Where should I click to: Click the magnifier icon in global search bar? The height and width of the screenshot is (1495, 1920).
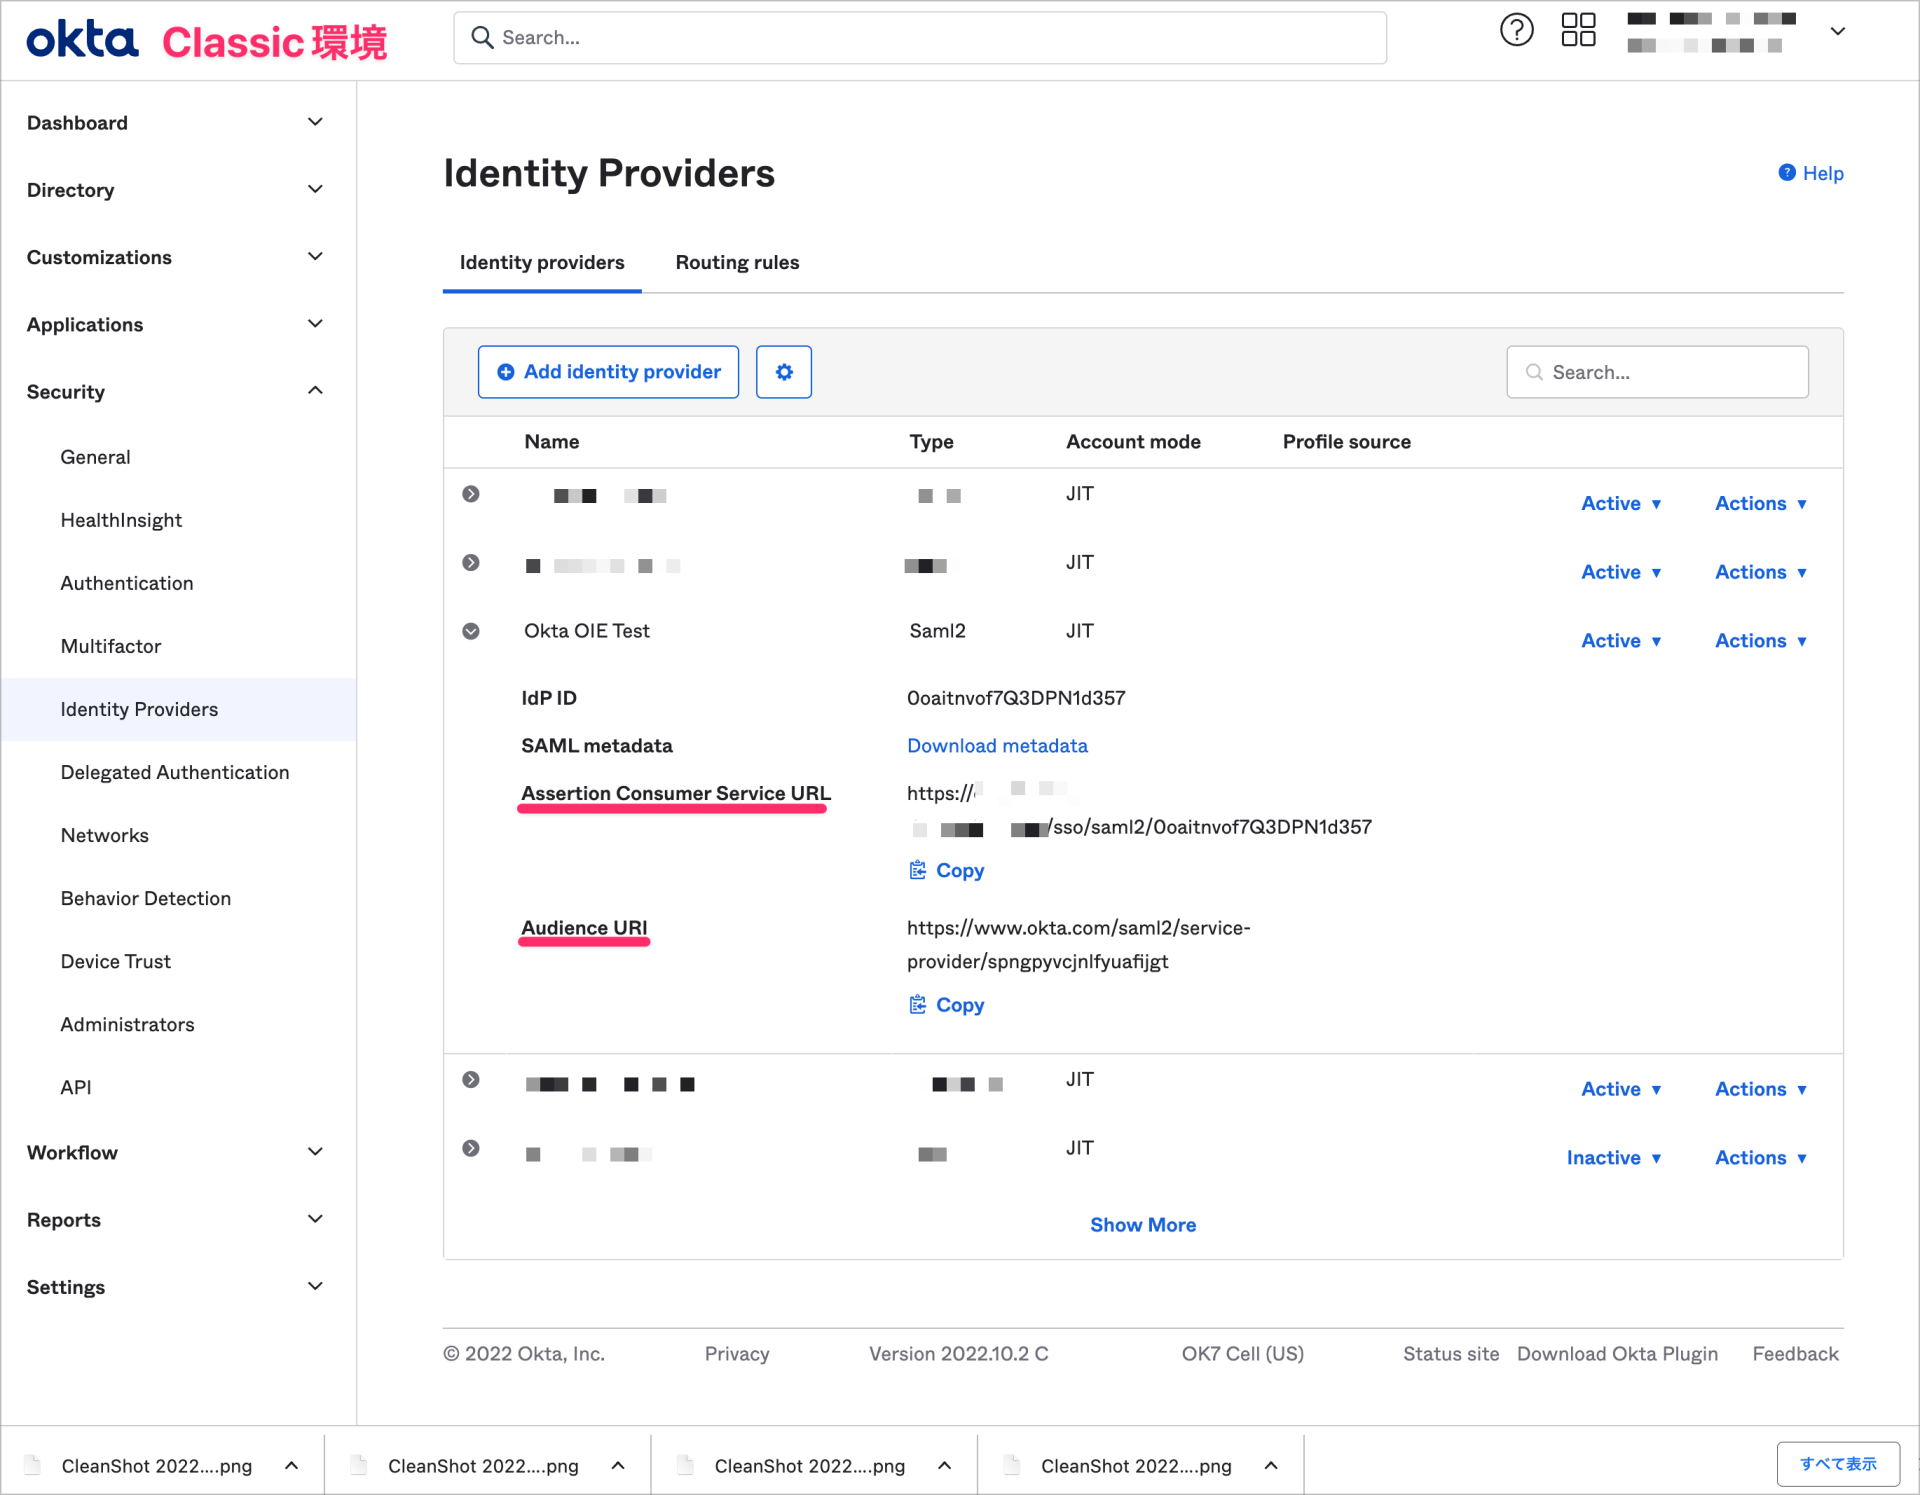[x=483, y=37]
